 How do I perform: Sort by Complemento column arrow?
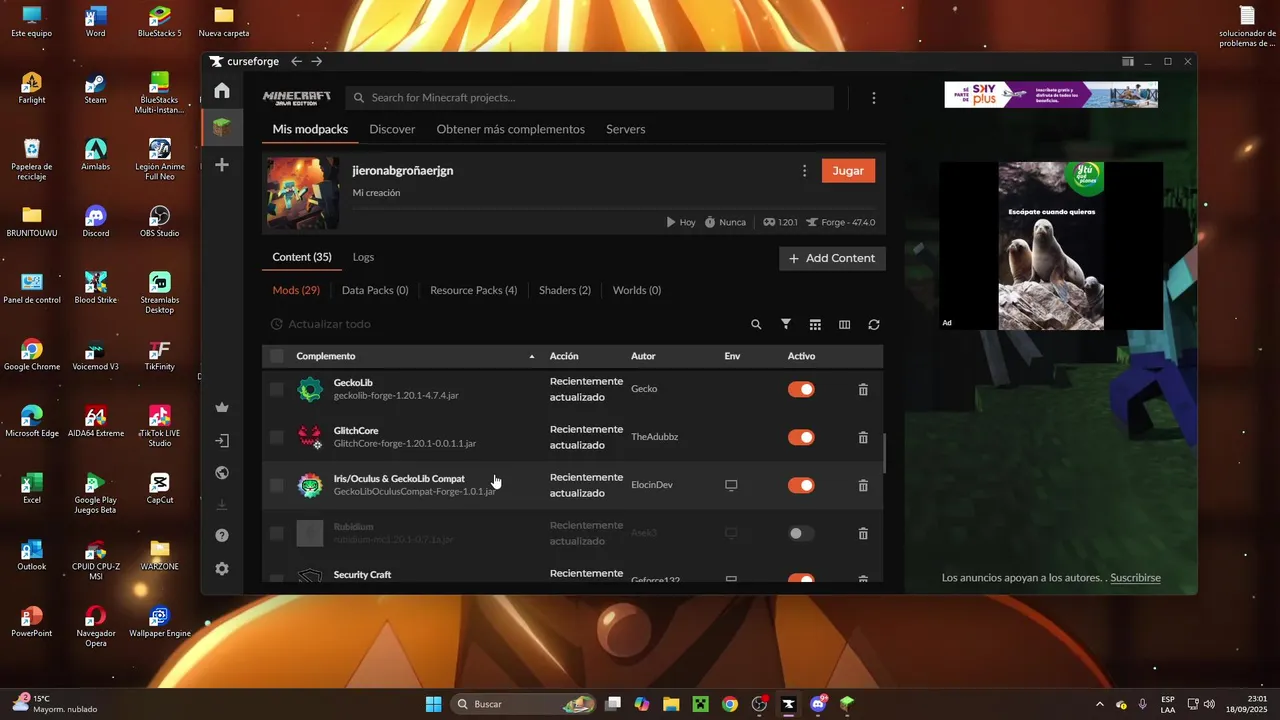click(x=532, y=357)
